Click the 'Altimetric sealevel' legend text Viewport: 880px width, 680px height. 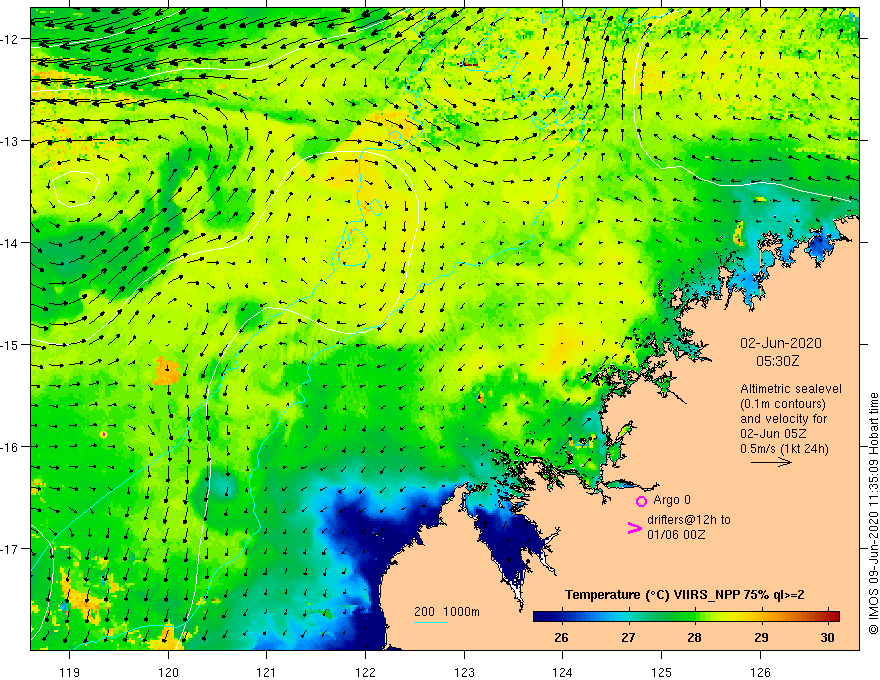(791, 389)
